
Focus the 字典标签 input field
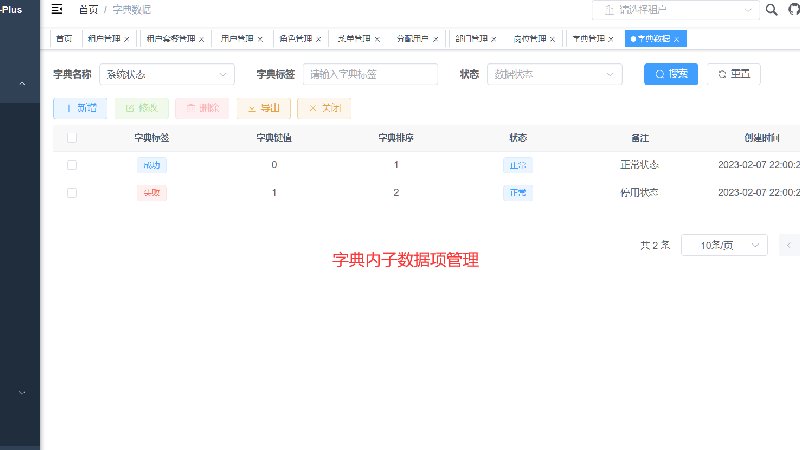pyautogui.click(x=370, y=74)
